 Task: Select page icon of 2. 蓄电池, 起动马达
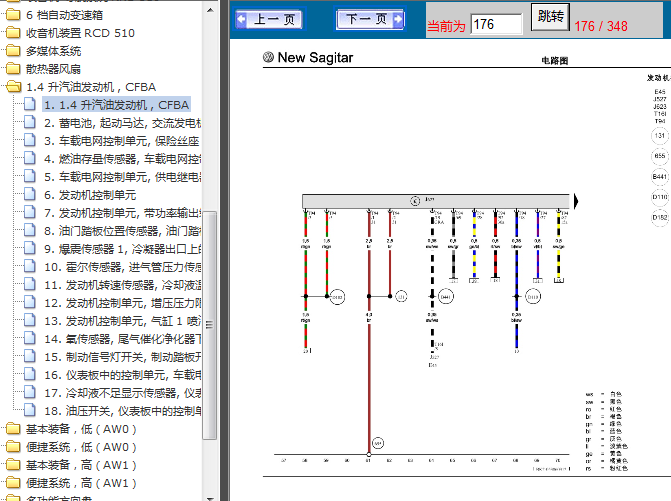(30, 122)
